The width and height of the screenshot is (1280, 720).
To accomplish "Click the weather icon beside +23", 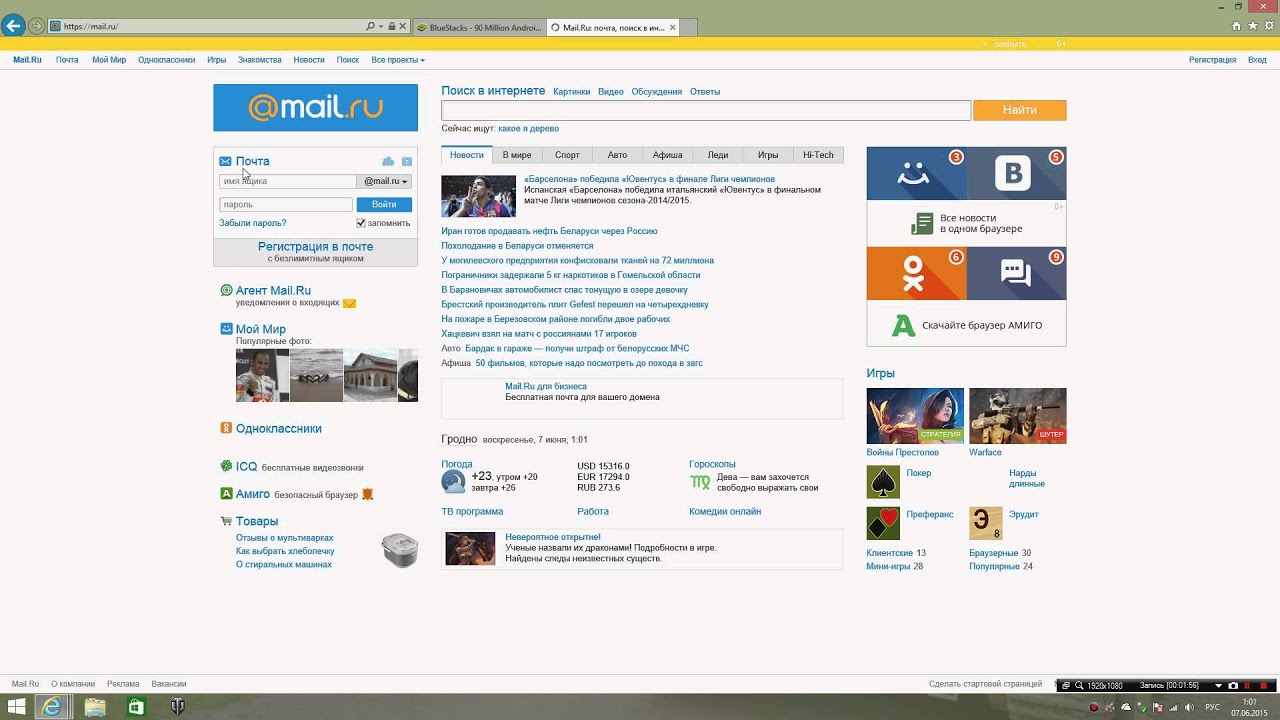I will (454, 482).
